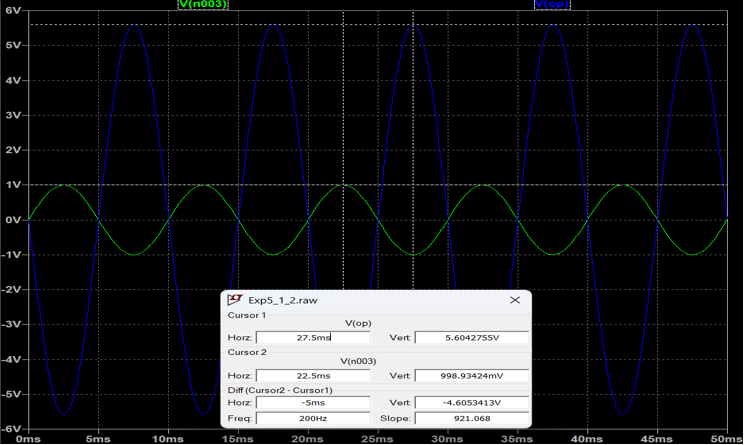Image resolution: width=744 pixels, height=445 pixels.
Task: Click the Cursor 2 Horz field showing 22.5ms
Action: (x=312, y=375)
